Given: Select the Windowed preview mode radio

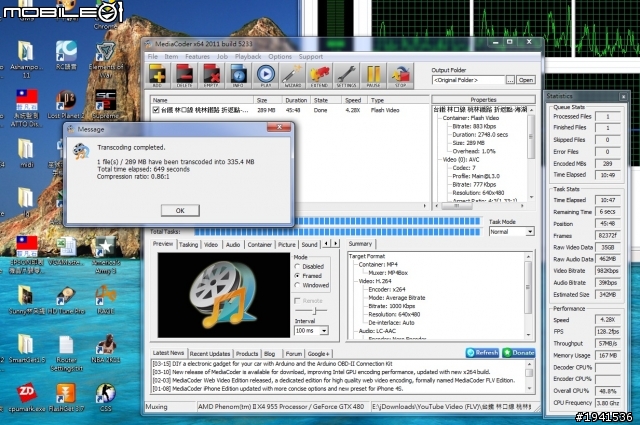Looking at the screenshot, I should 297,285.
